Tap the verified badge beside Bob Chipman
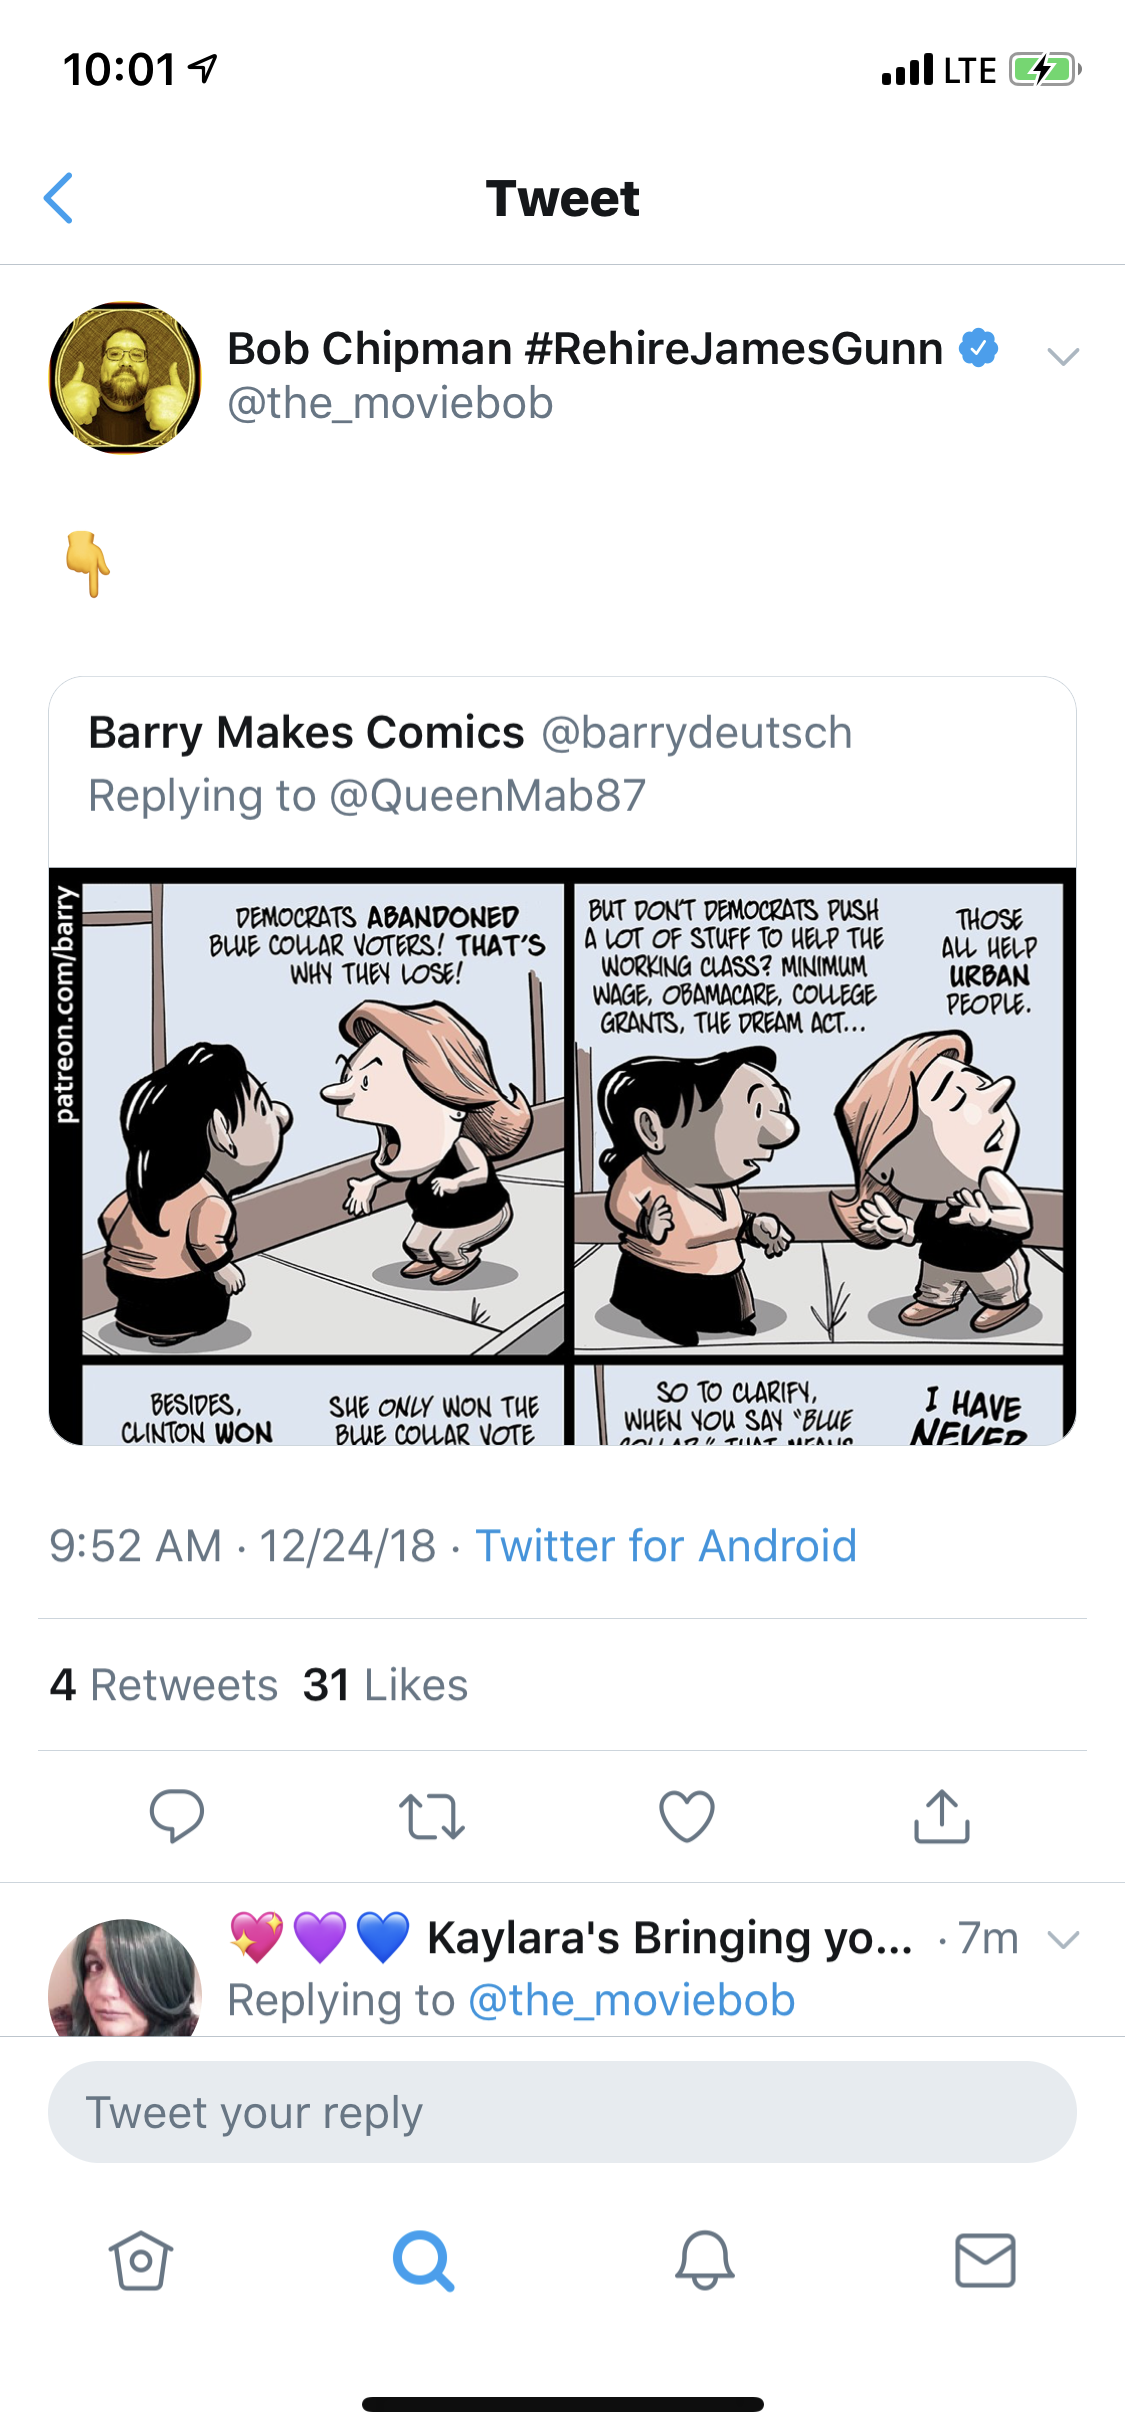Image resolution: width=1125 pixels, height=2436 pixels. (x=978, y=348)
